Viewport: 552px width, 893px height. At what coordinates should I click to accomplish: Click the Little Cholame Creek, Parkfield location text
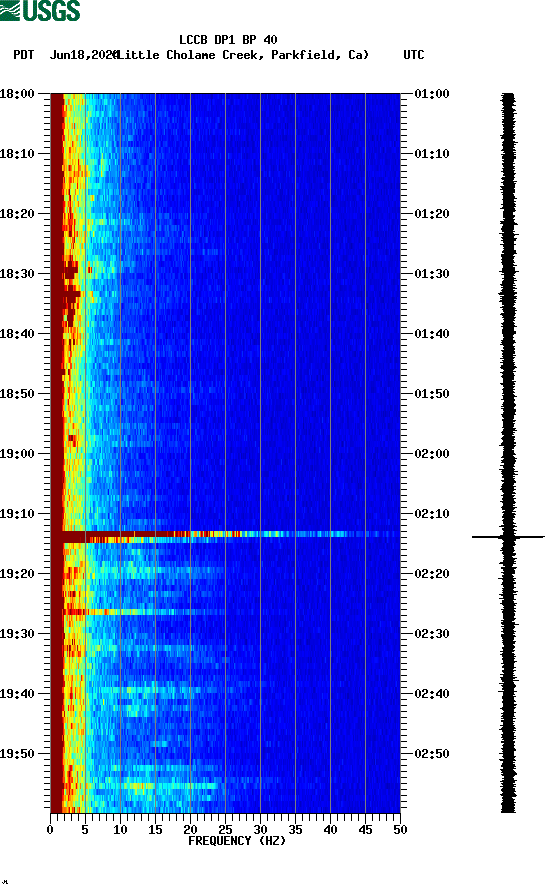point(241,55)
